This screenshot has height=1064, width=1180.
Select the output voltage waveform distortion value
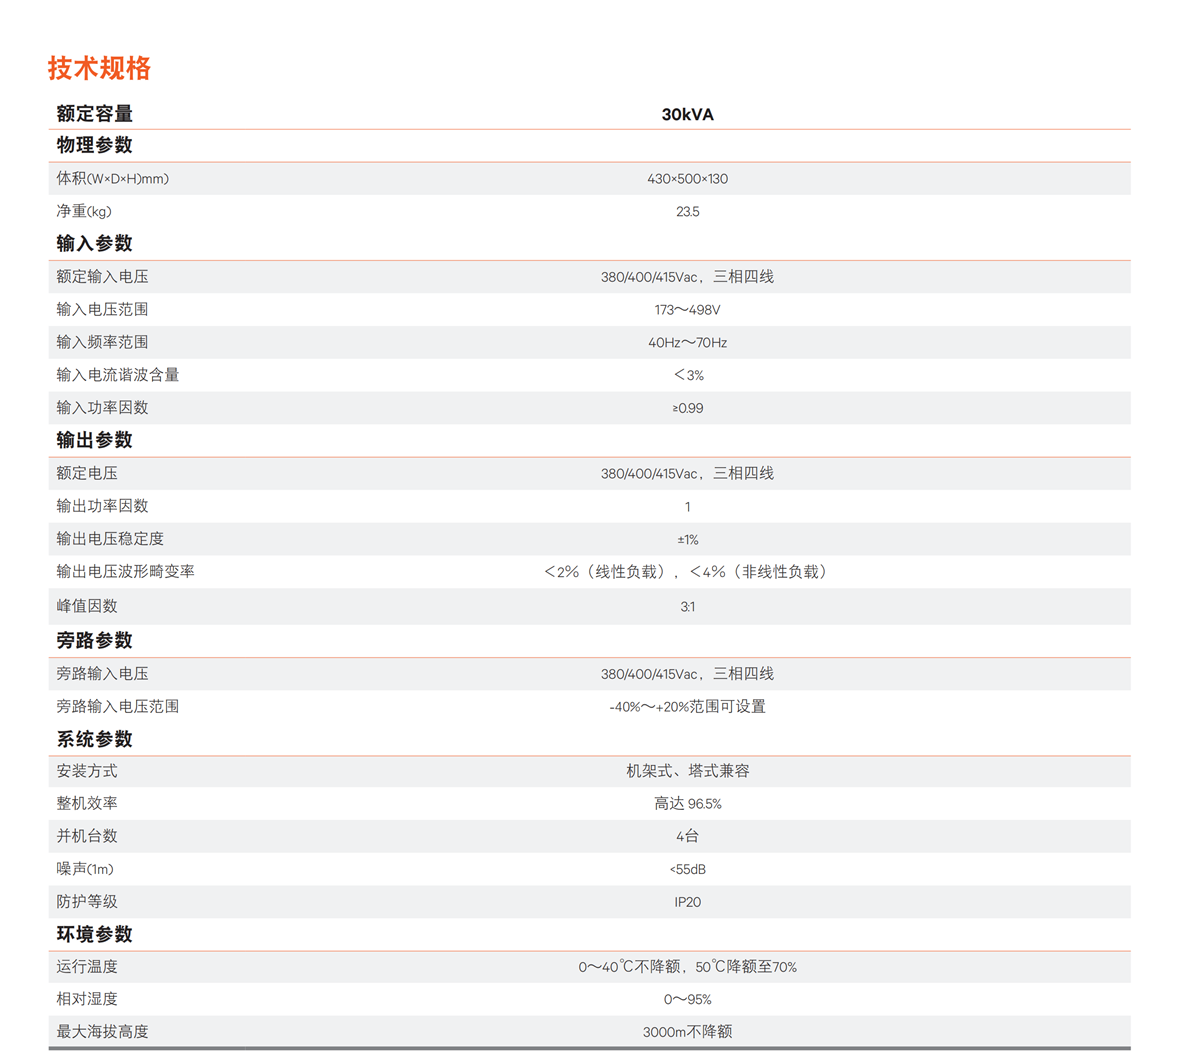tap(687, 572)
